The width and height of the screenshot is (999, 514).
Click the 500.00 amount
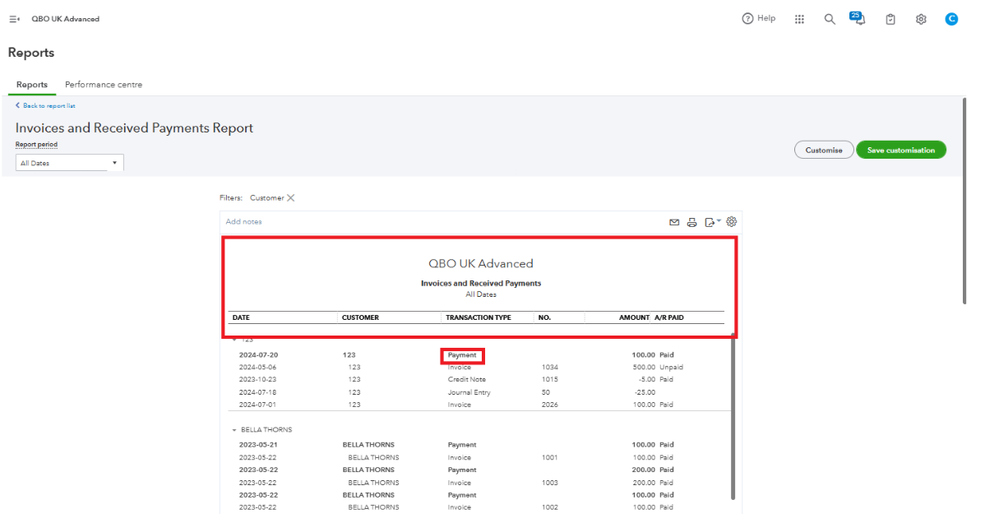pyautogui.click(x=643, y=368)
